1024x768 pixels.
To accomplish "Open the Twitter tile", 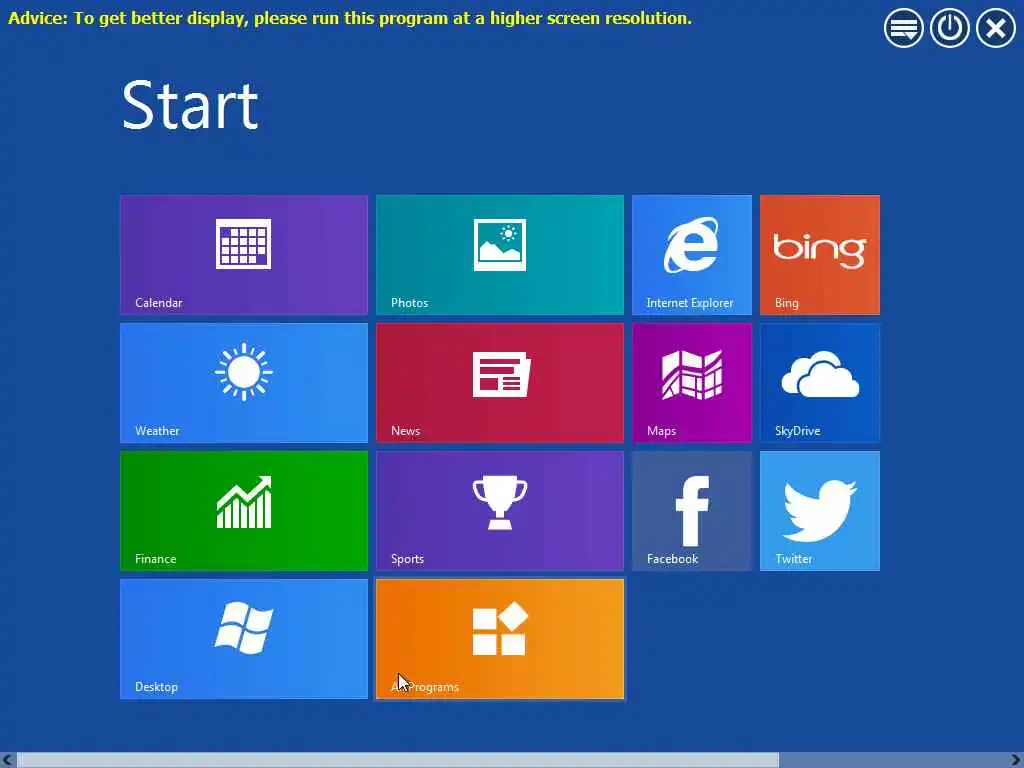I will [820, 511].
